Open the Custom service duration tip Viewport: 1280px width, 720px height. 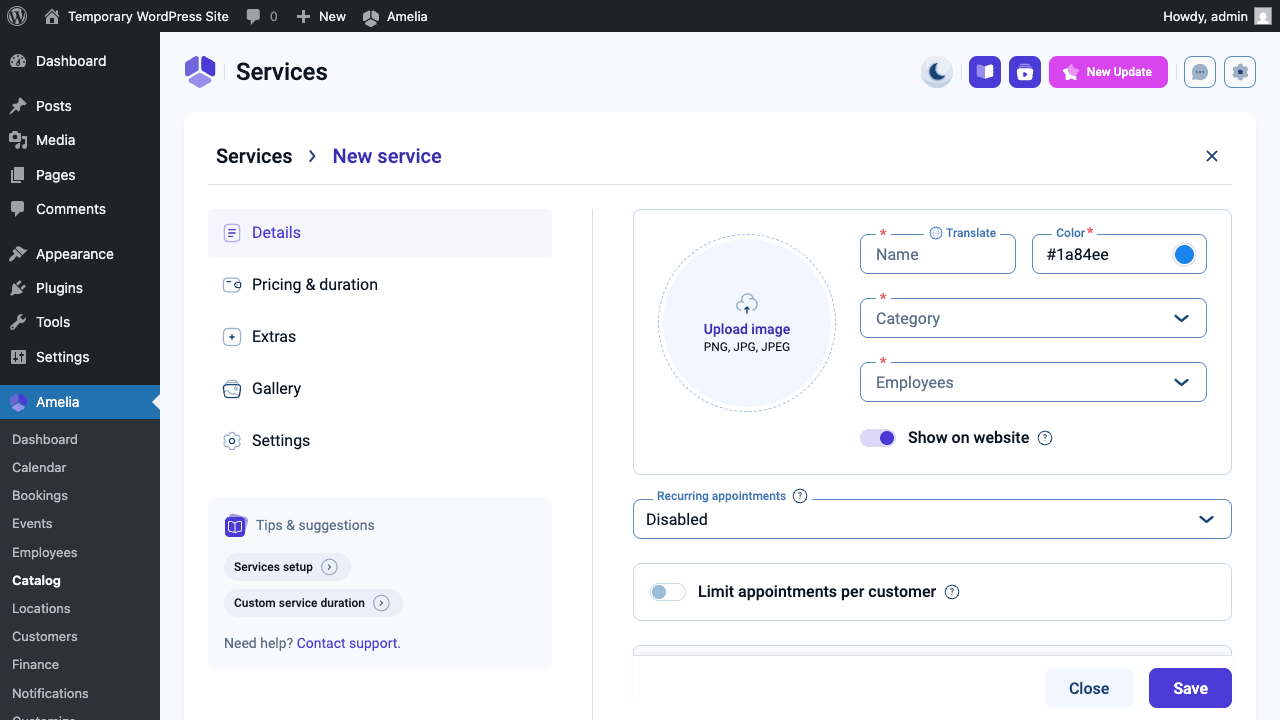pyautogui.click(x=313, y=603)
